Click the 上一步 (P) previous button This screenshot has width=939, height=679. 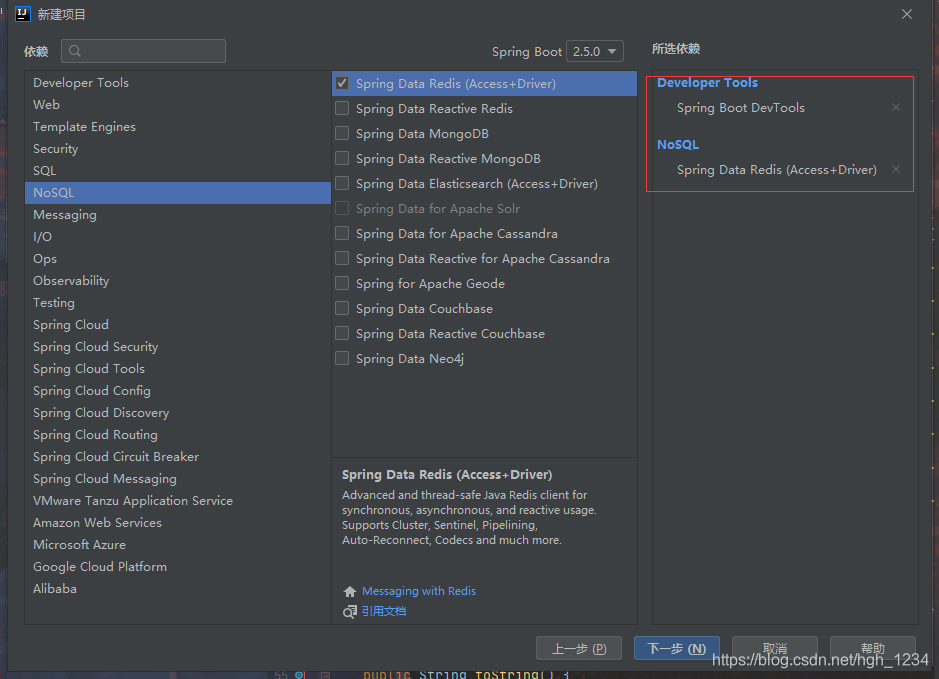(578, 648)
